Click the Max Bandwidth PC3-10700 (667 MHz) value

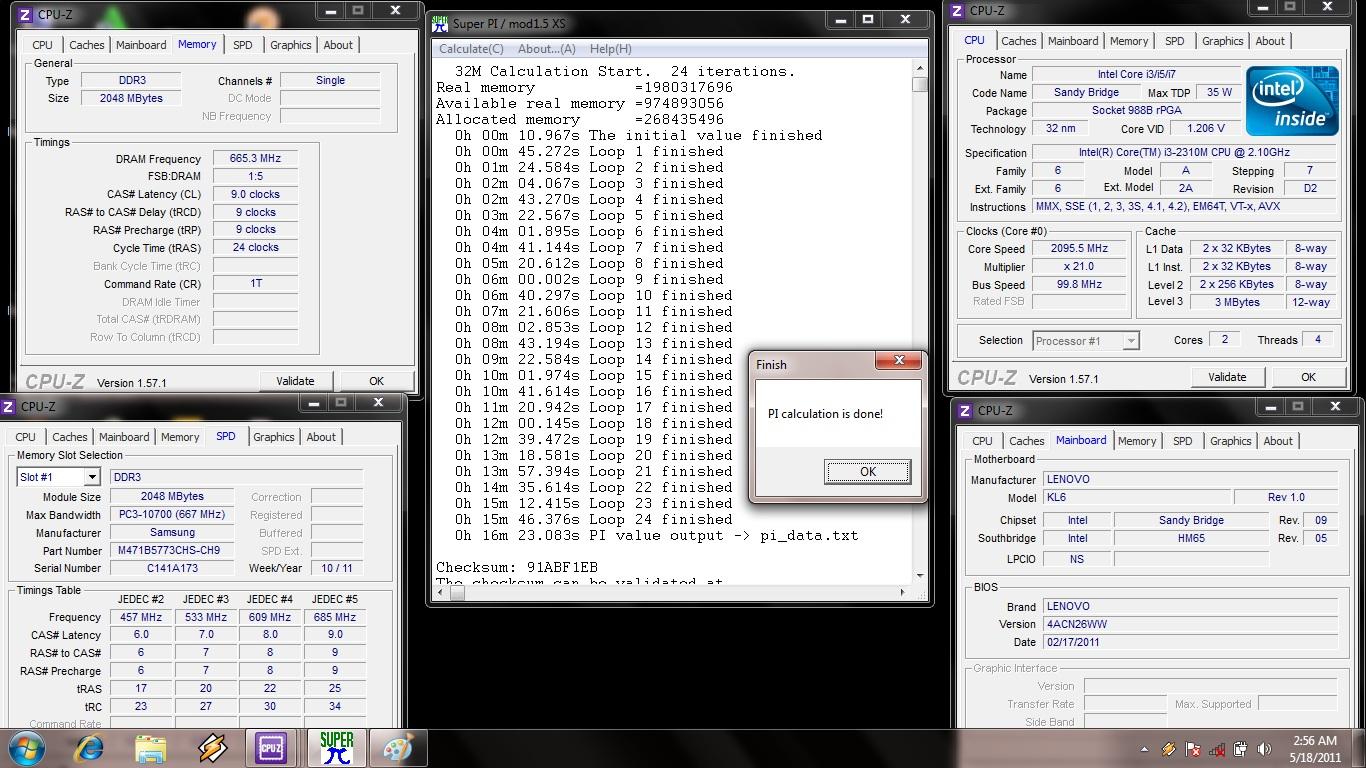[x=171, y=515]
